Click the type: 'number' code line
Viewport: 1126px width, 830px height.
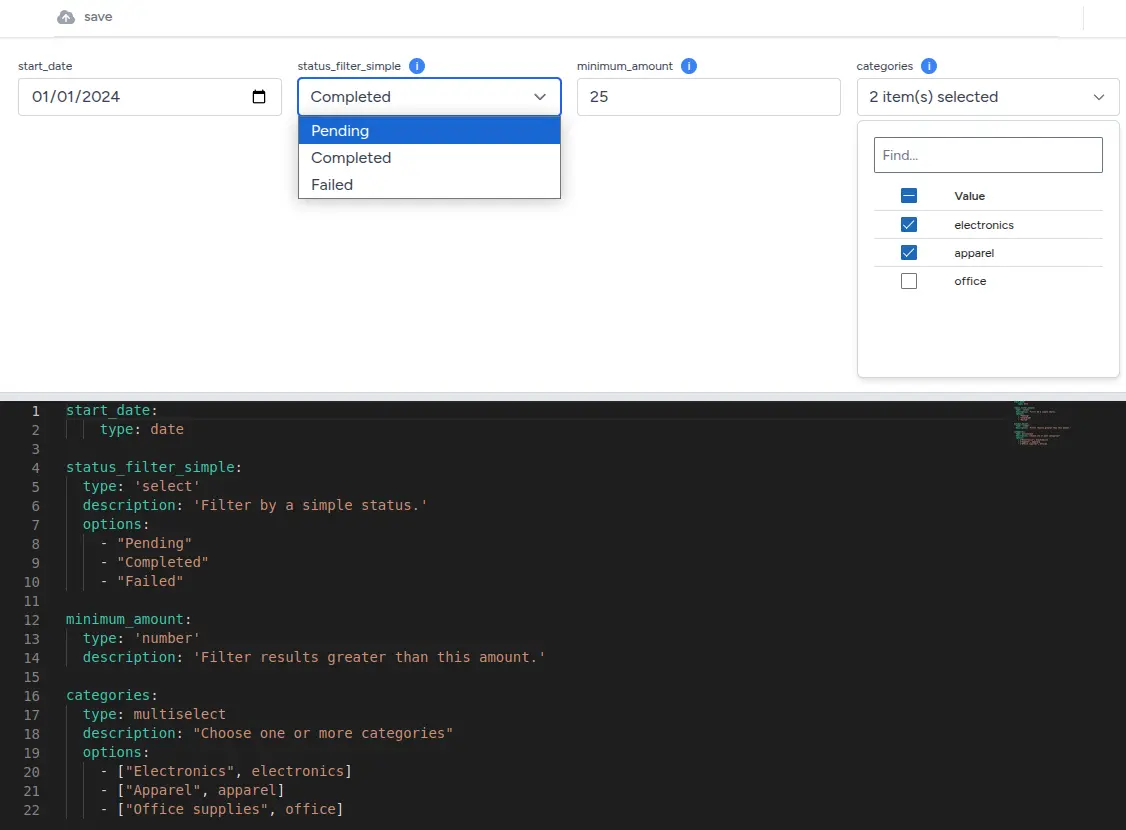click(141, 638)
